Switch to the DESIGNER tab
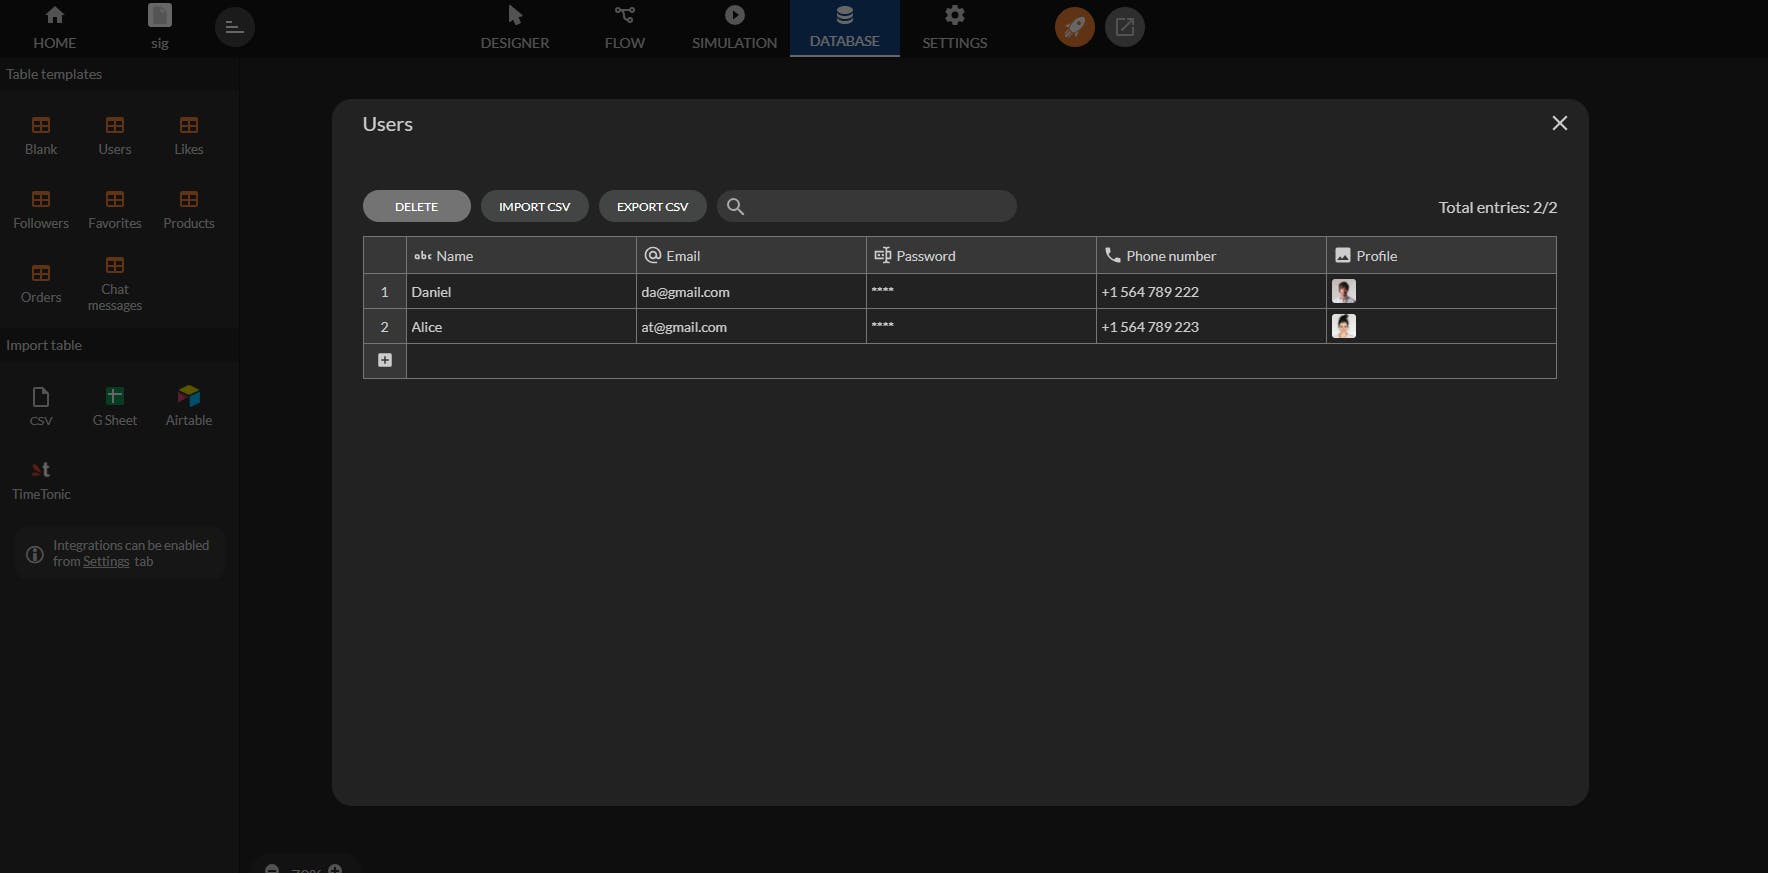 click(x=515, y=28)
